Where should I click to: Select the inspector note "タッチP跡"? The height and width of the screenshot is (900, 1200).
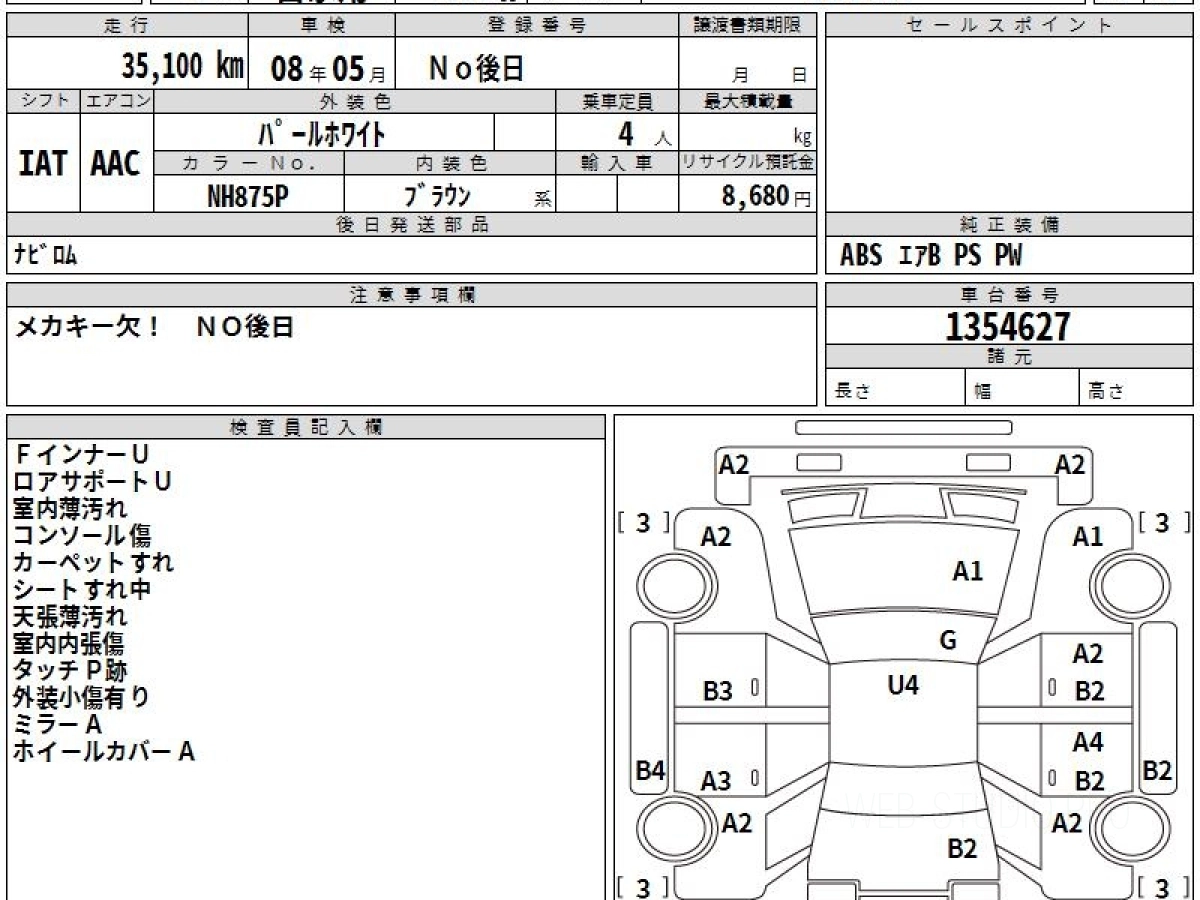[70, 671]
